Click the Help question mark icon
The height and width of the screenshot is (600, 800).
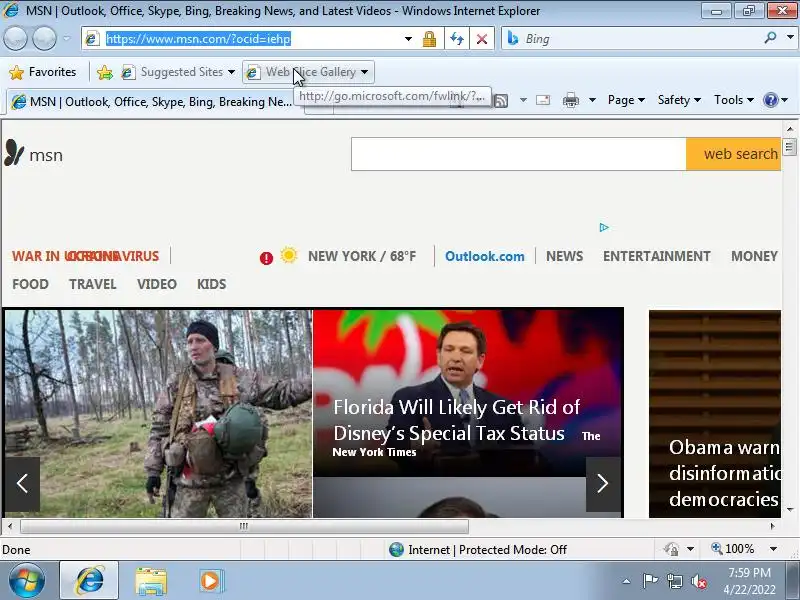[x=770, y=100]
